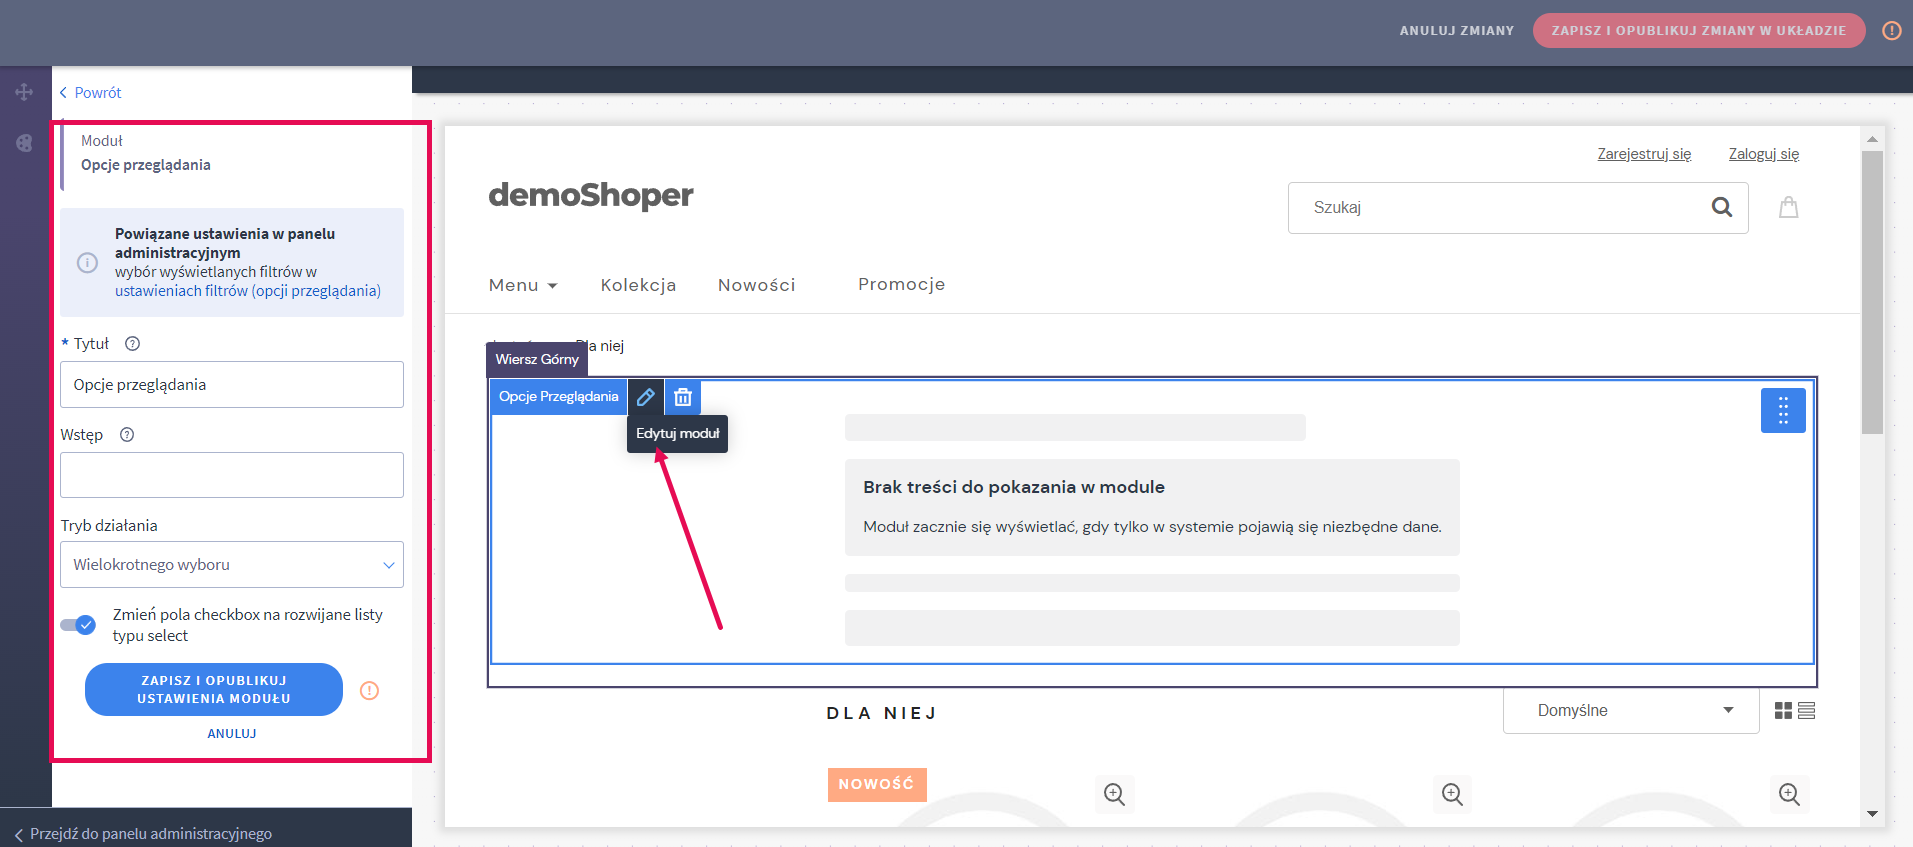1913x847 pixels.
Task: Click the pencil Edit module icon
Action: [x=646, y=397]
